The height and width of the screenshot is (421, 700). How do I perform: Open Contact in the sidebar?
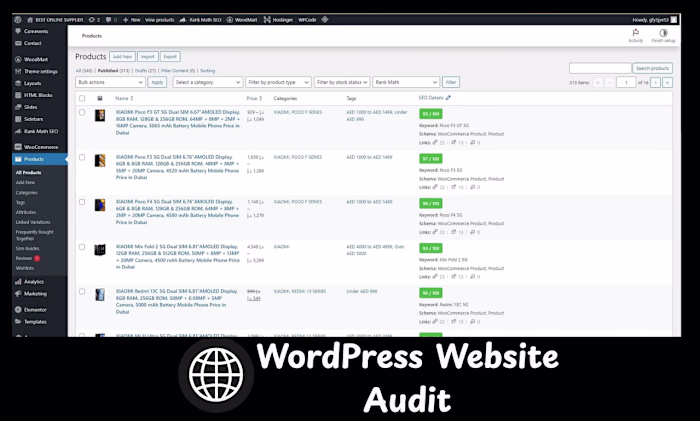tap(32, 43)
